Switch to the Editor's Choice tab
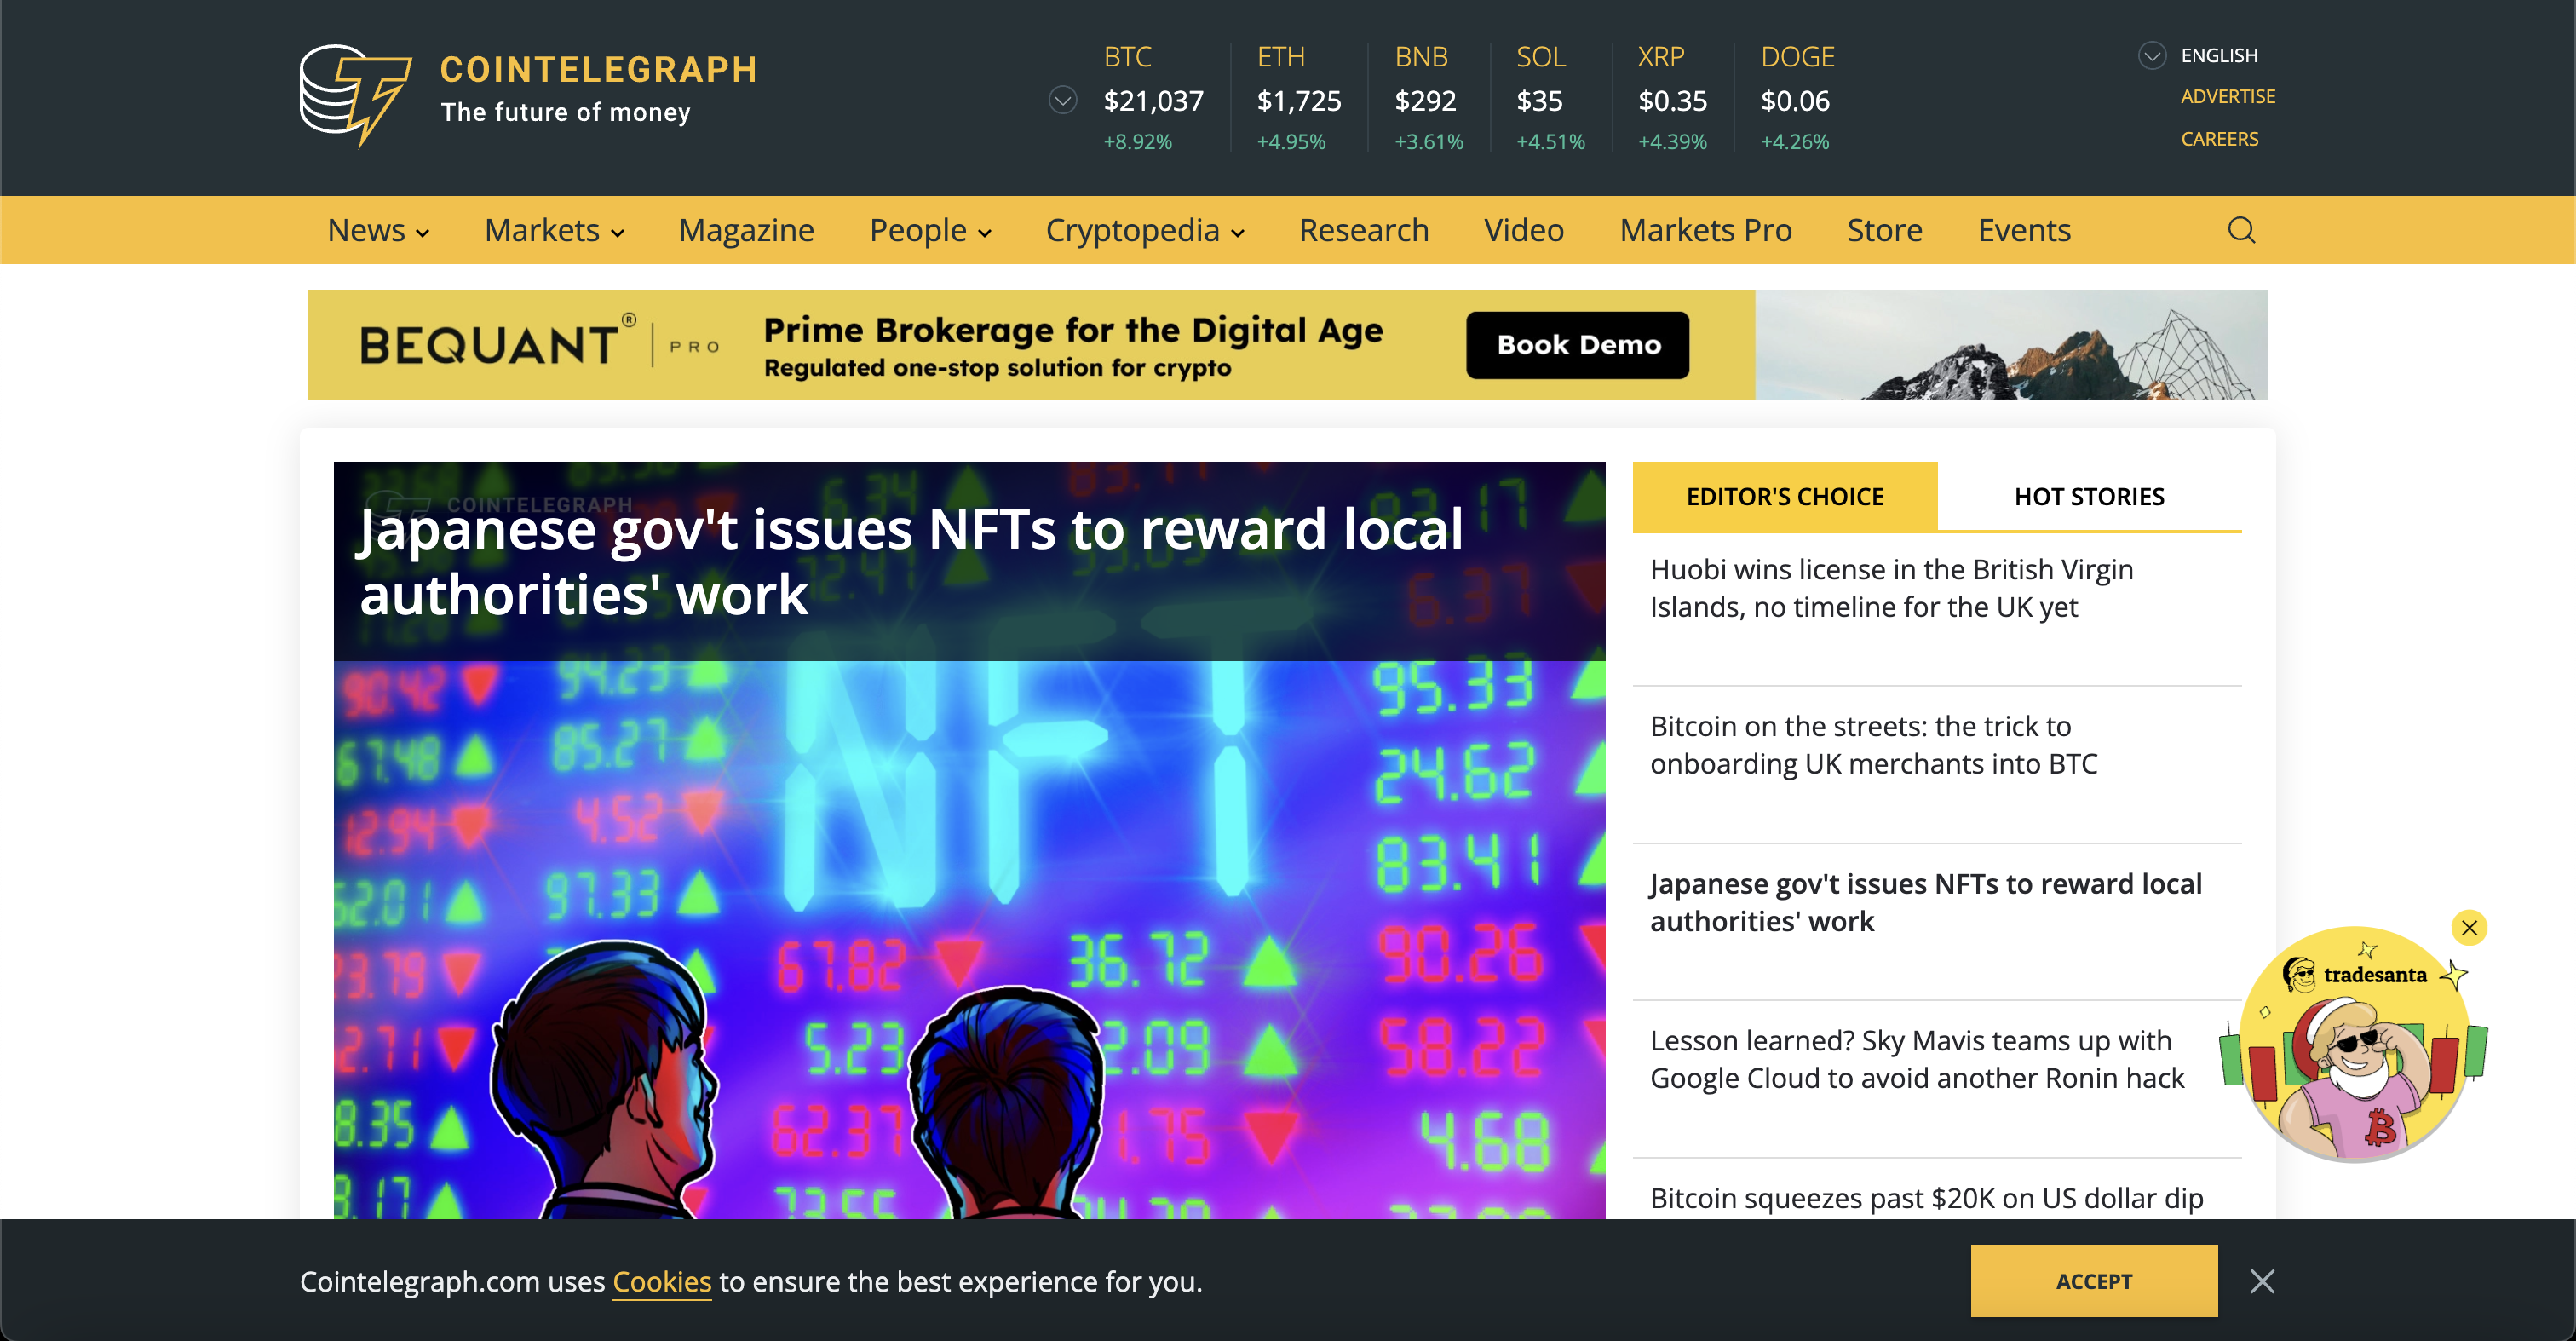2576x1341 pixels. [x=1785, y=496]
